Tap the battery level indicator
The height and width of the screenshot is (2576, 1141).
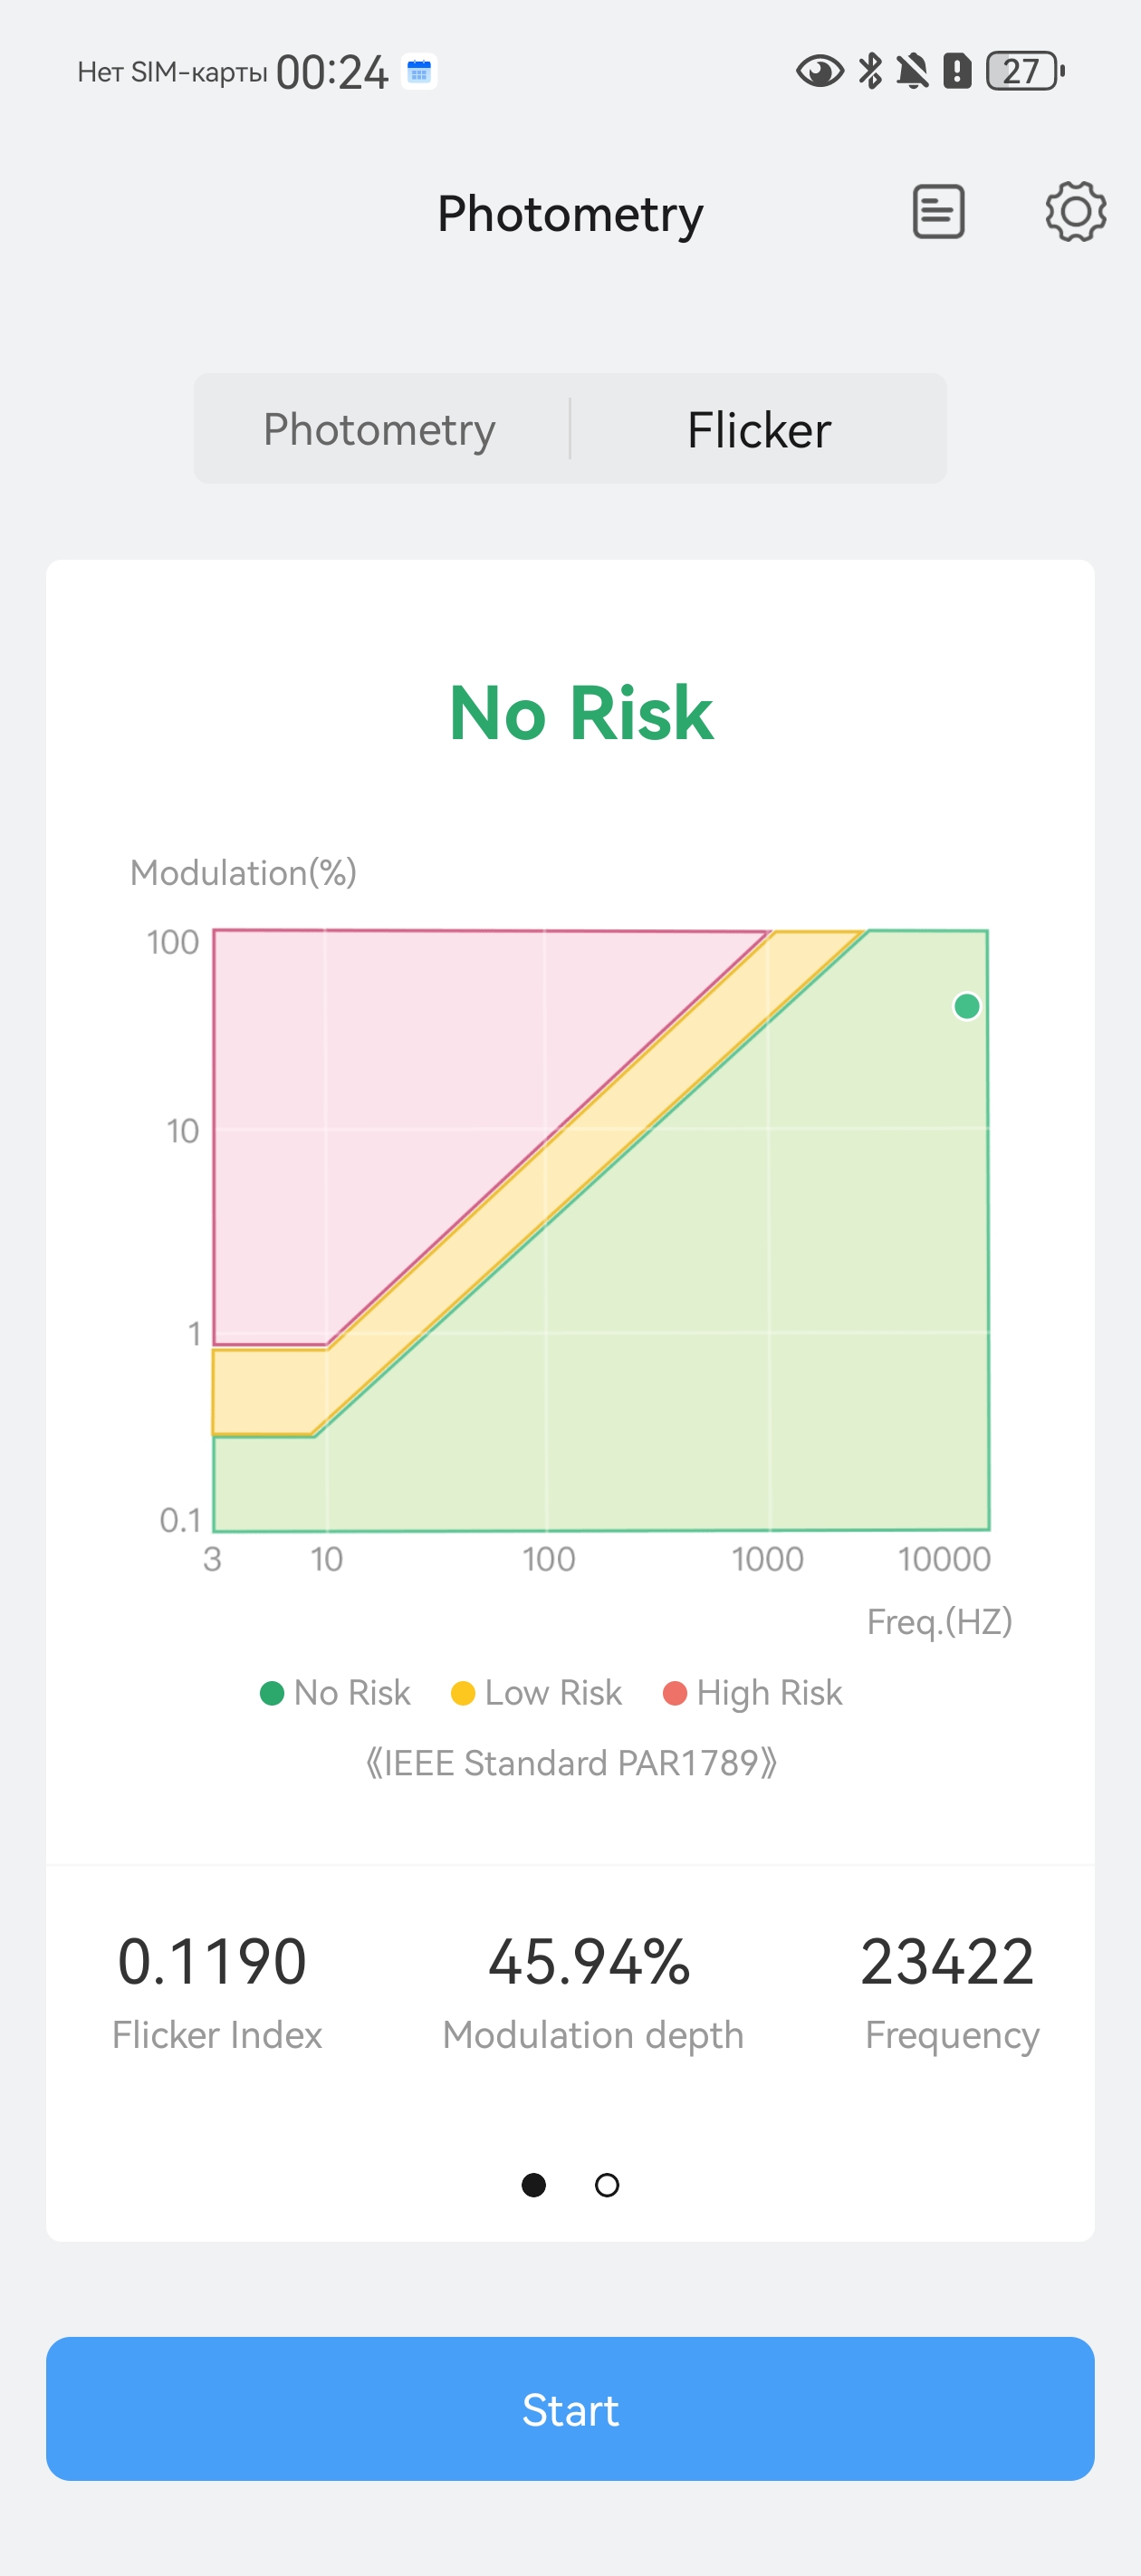[1024, 72]
